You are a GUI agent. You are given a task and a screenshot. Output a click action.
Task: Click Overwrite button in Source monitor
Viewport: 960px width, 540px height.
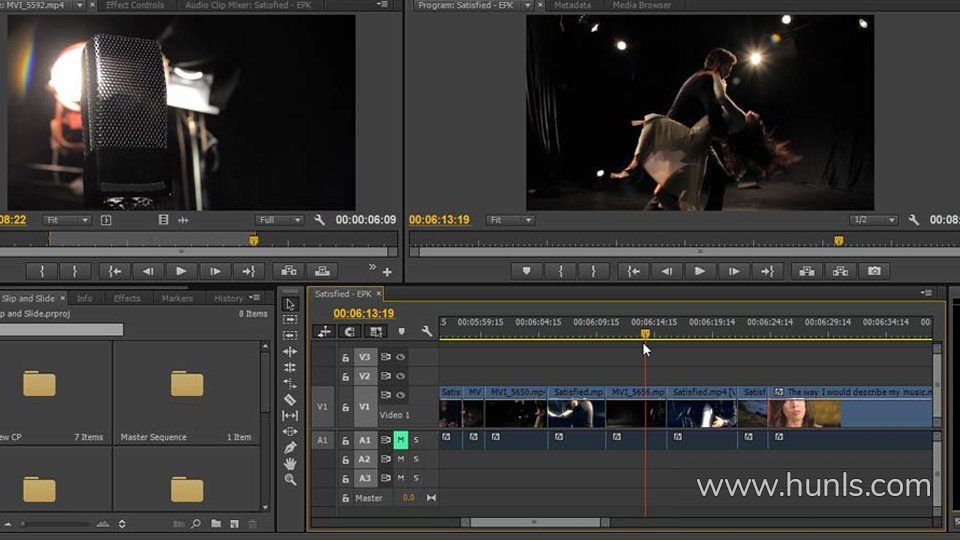323,271
